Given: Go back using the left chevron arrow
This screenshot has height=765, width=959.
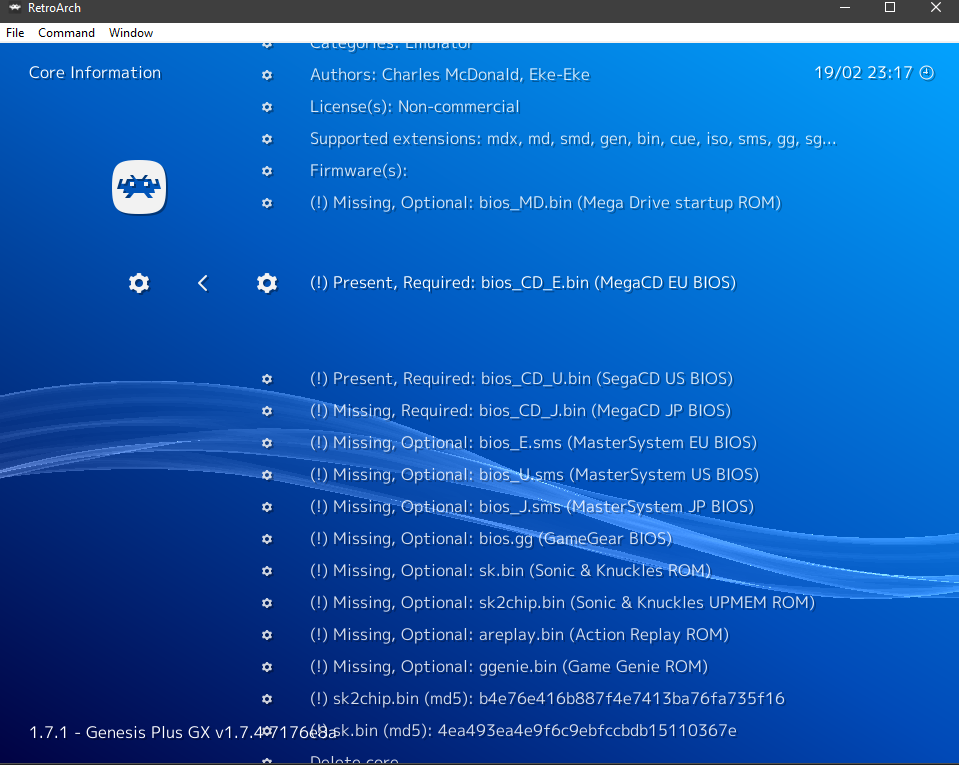Looking at the screenshot, I should click(203, 283).
